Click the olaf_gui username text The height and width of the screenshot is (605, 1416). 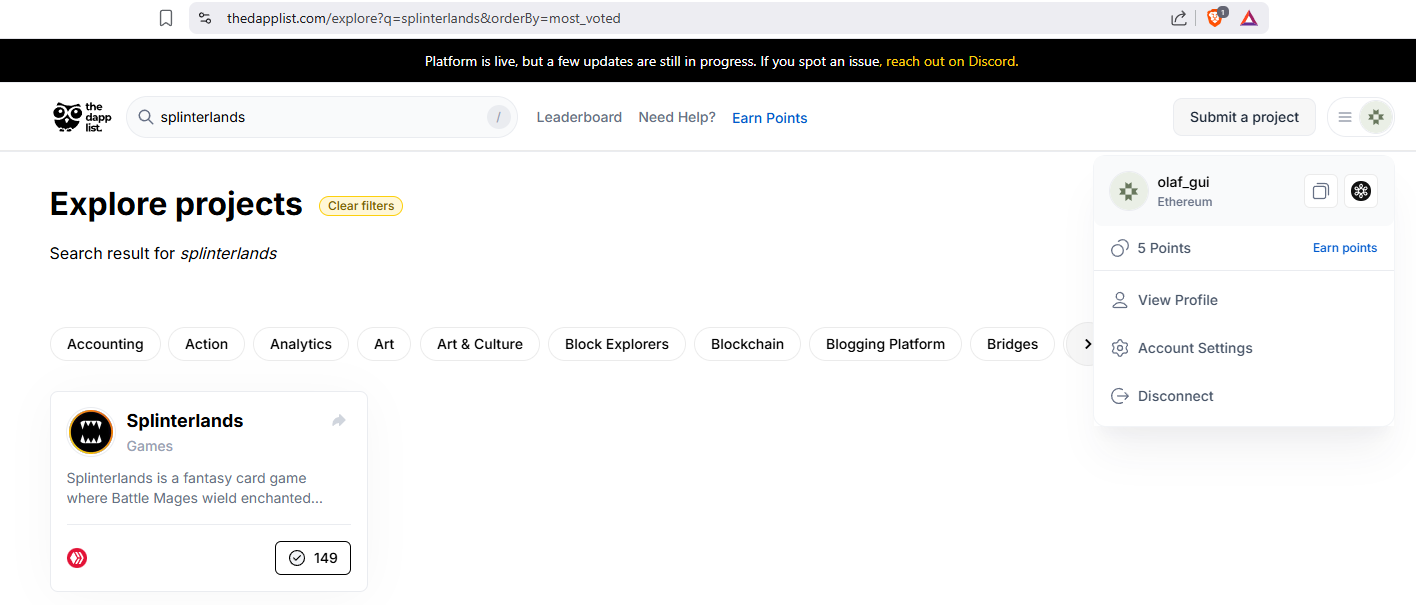(x=1184, y=182)
